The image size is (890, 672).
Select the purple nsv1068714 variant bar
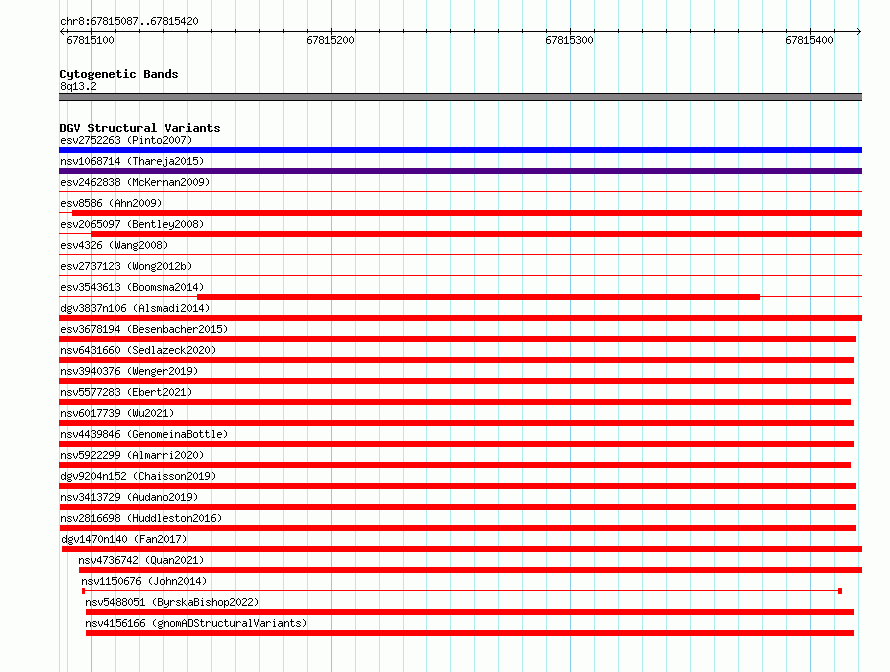[460, 171]
